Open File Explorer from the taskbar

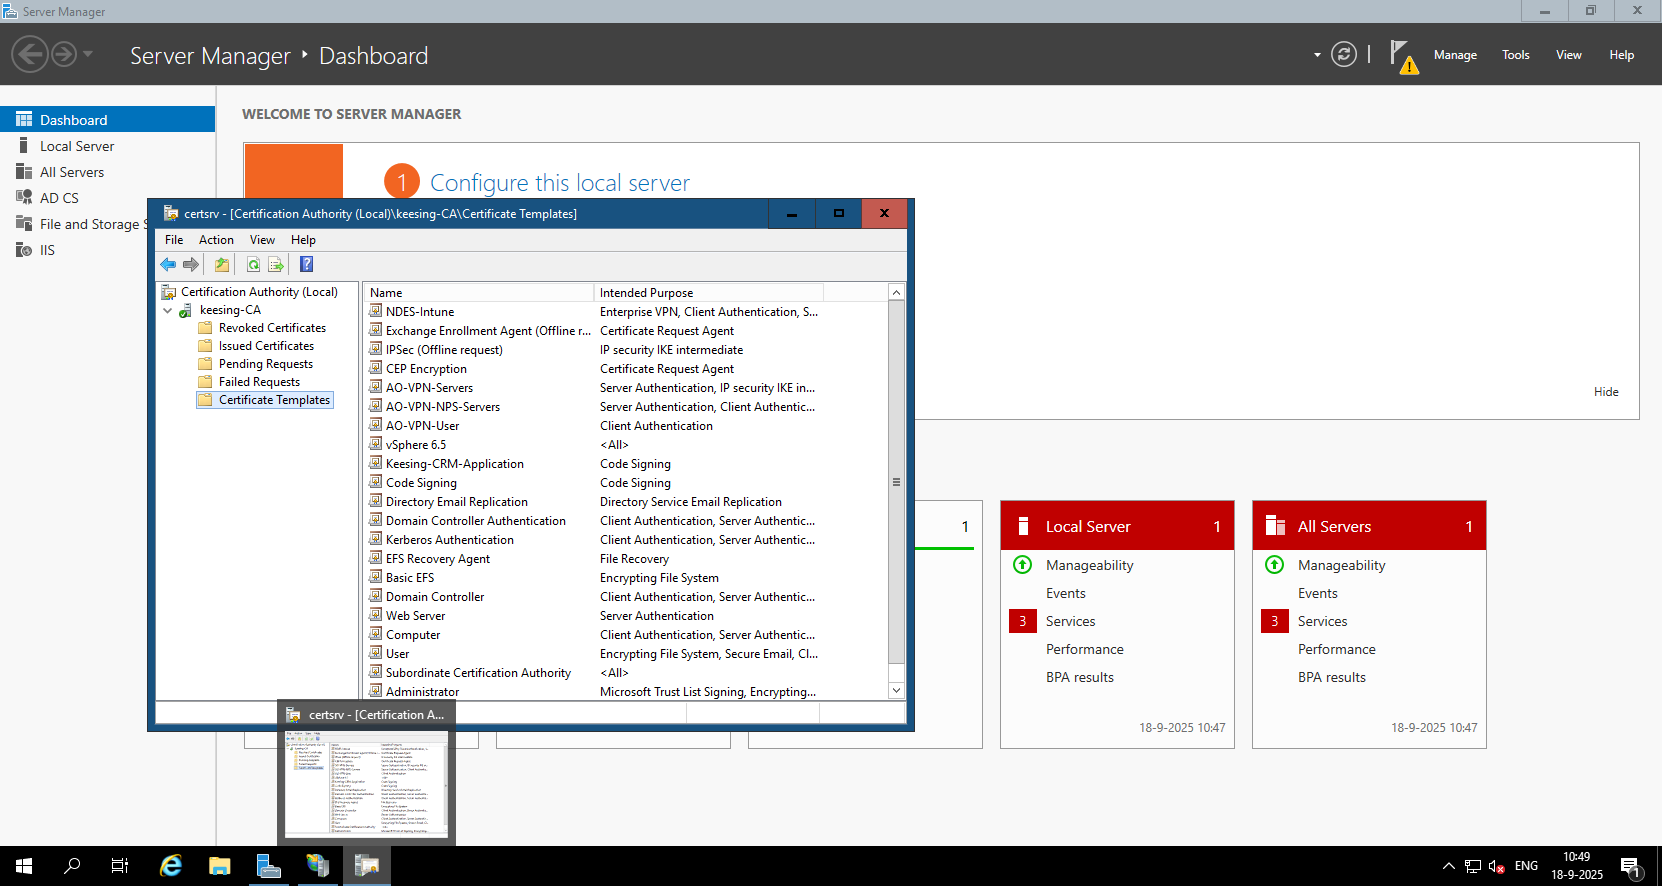[x=219, y=866]
